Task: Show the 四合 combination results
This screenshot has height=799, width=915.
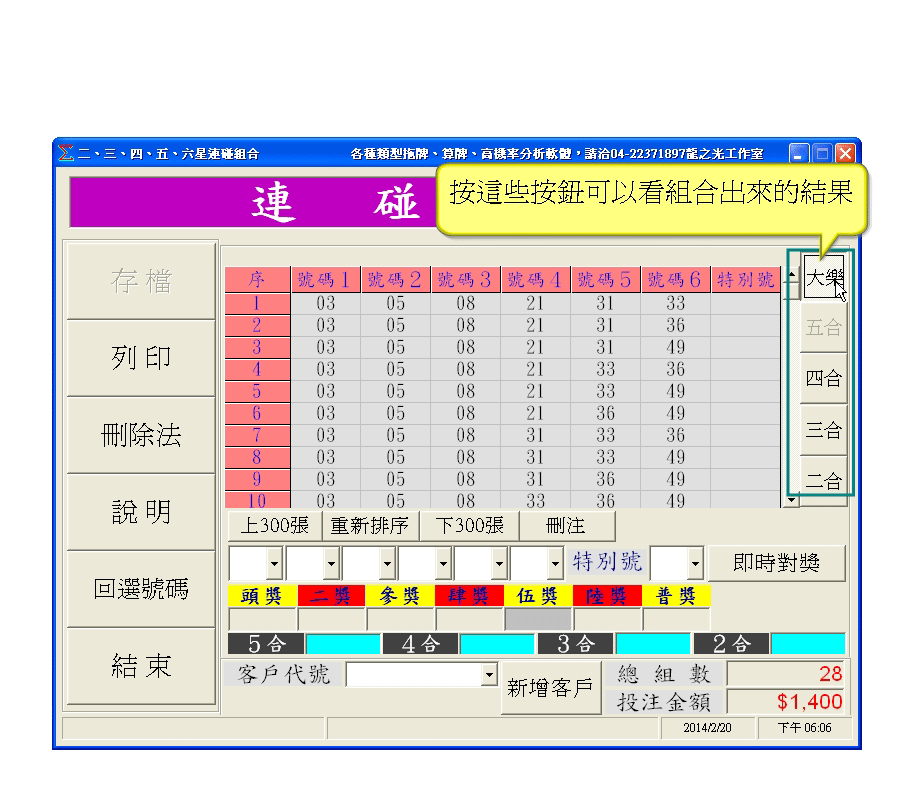Action: pos(823,379)
